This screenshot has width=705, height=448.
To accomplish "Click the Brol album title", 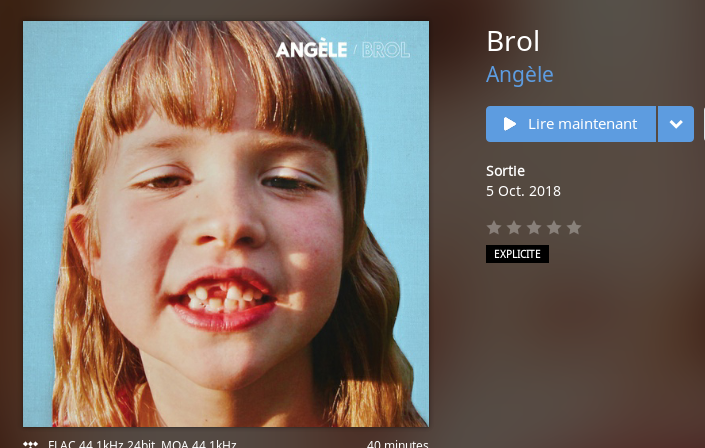I will [x=513, y=41].
